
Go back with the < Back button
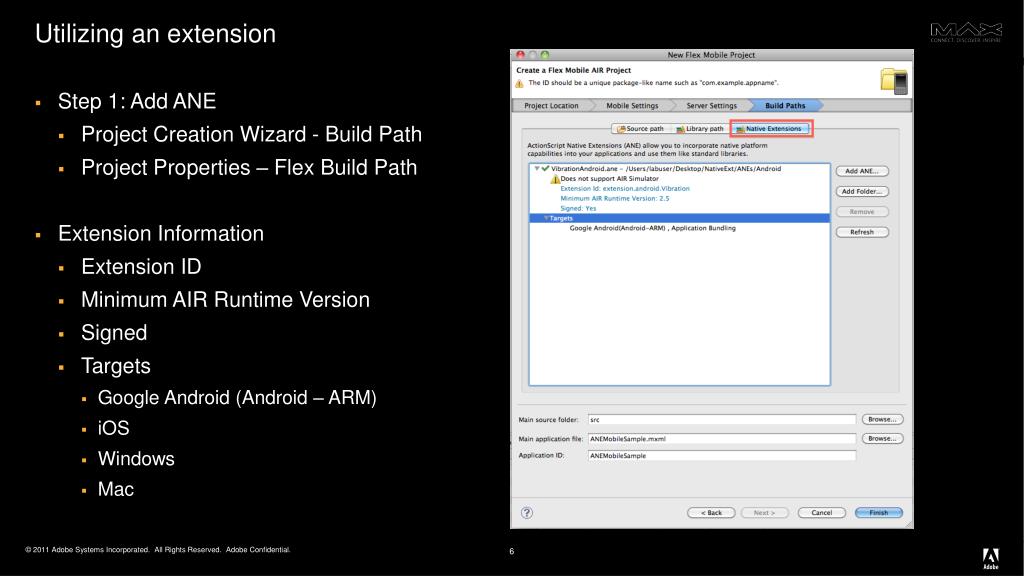click(x=711, y=513)
